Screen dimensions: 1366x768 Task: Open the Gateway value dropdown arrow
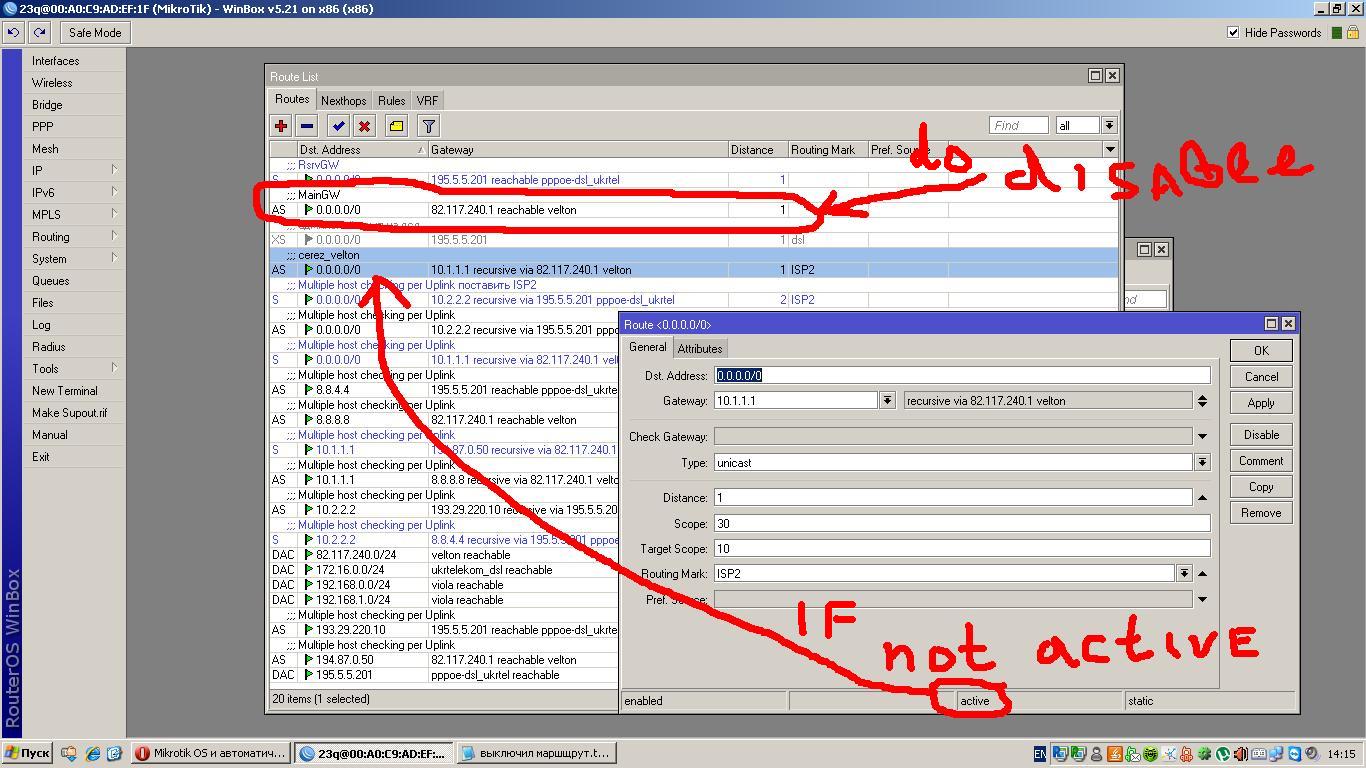click(887, 401)
